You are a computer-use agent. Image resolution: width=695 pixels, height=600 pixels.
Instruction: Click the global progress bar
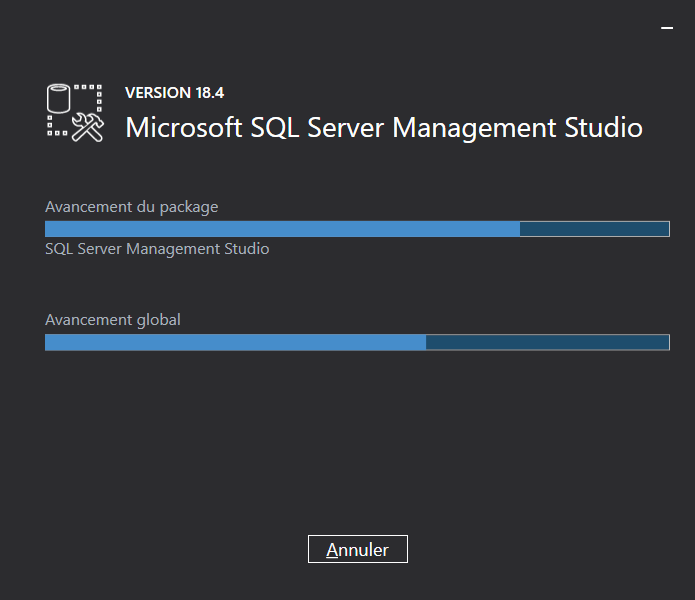pyautogui.click(x=357, y=342)
